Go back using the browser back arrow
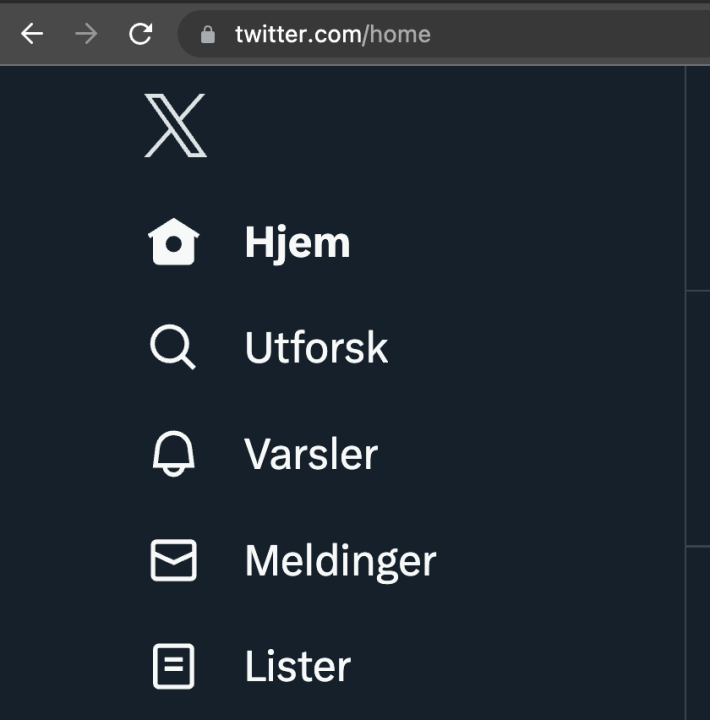Image resolution: width=710 pixels, height=720 pixels. tap(32, 34)
